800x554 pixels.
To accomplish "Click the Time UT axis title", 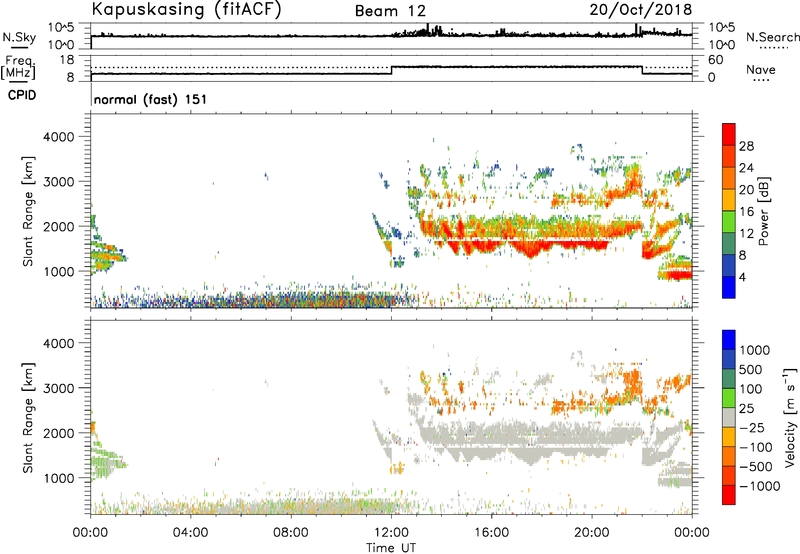I will pos(391,548).
